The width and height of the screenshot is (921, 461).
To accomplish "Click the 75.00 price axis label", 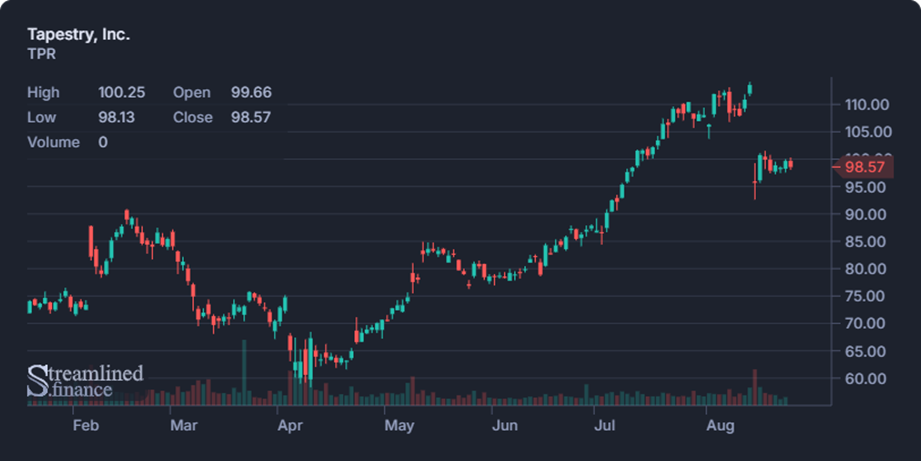I will (x=866, y=296).
